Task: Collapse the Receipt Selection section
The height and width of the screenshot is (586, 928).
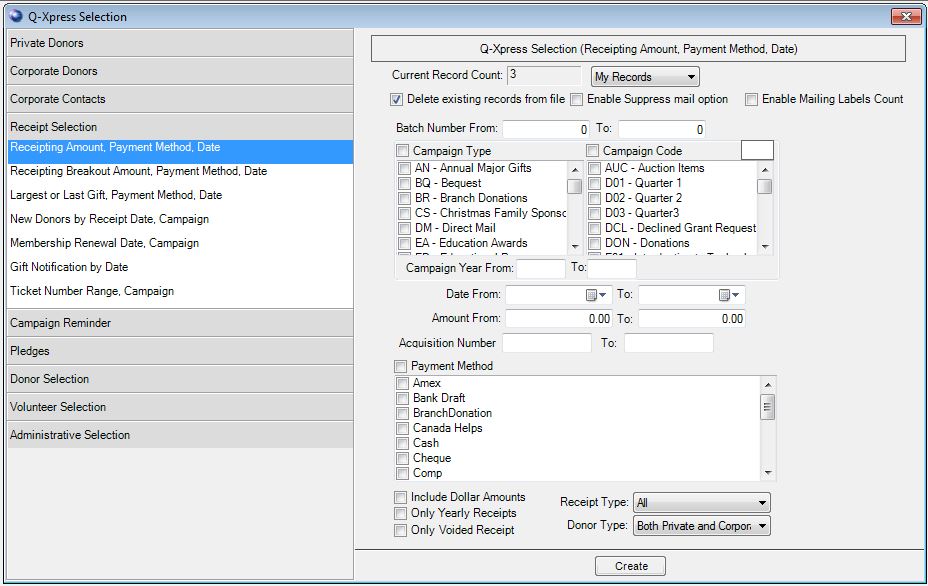Action: (x=180, y=127)
